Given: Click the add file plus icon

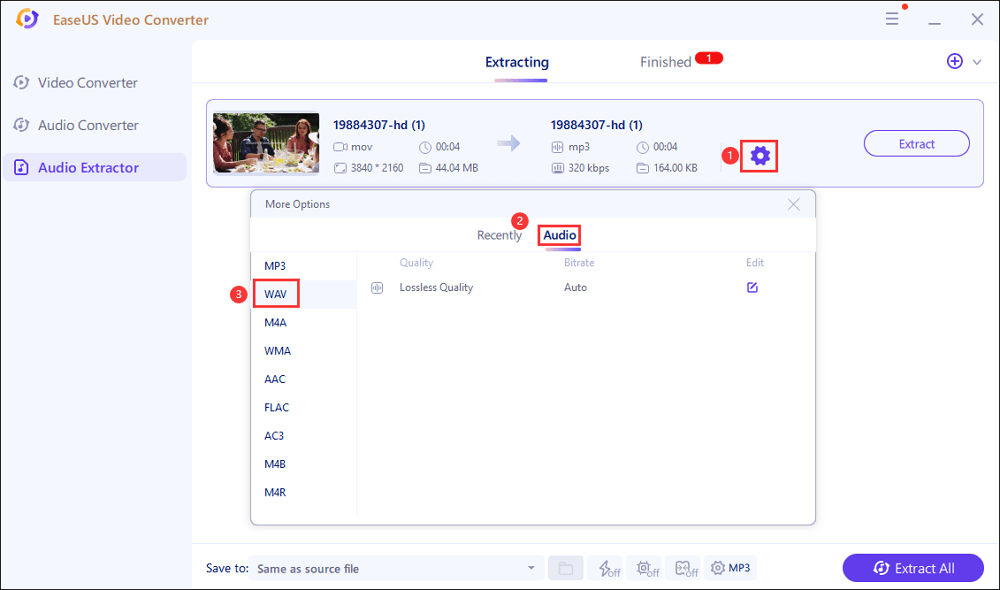Looking at the screenshot, I should 954,61.
